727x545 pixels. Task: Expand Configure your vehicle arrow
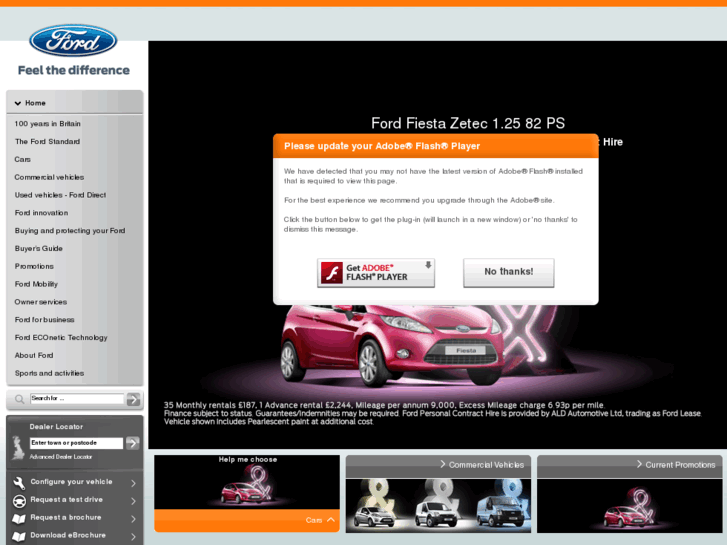pos(133,483)
